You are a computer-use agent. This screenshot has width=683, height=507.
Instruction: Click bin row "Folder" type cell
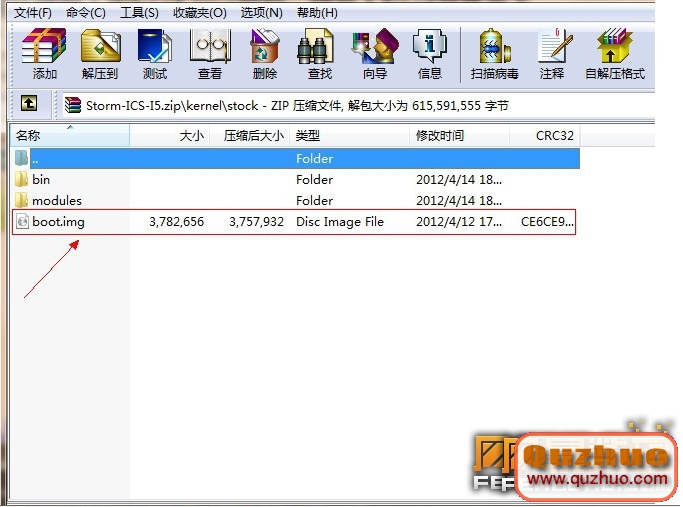click(x=314, y=179)
